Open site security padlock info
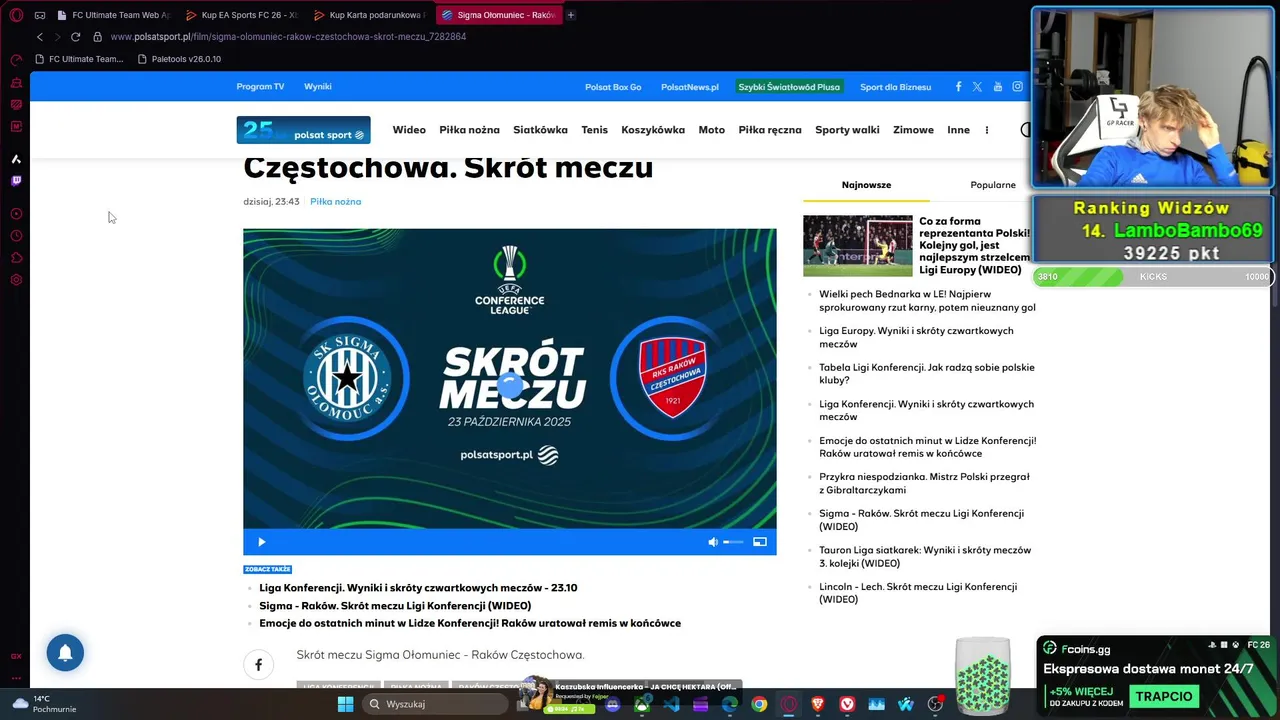 [x=97, y=37]
